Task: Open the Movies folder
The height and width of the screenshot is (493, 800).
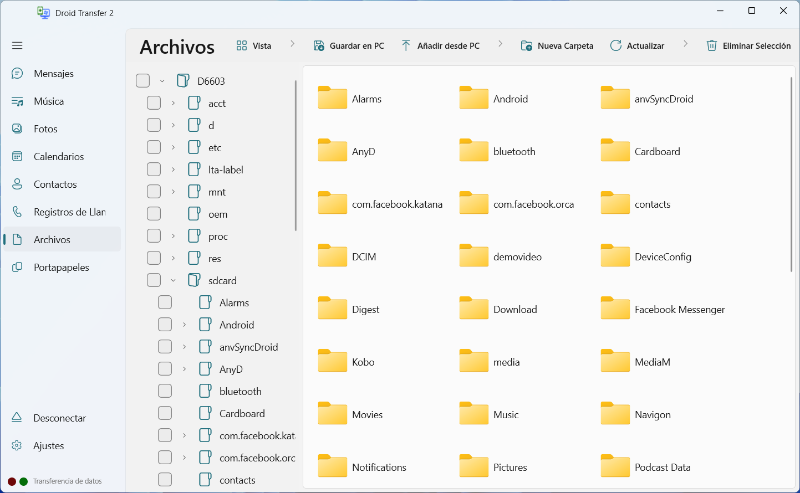Action: coord(350,414)
